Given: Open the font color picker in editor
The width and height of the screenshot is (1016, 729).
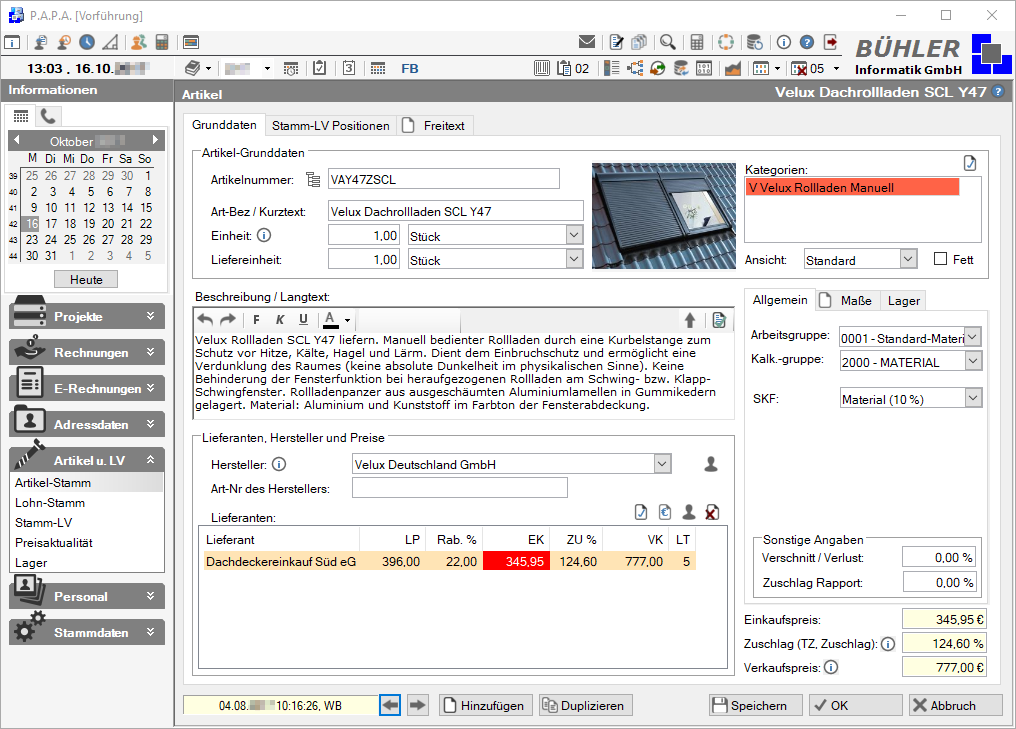Looking at the screenshot, I should 336,319.
